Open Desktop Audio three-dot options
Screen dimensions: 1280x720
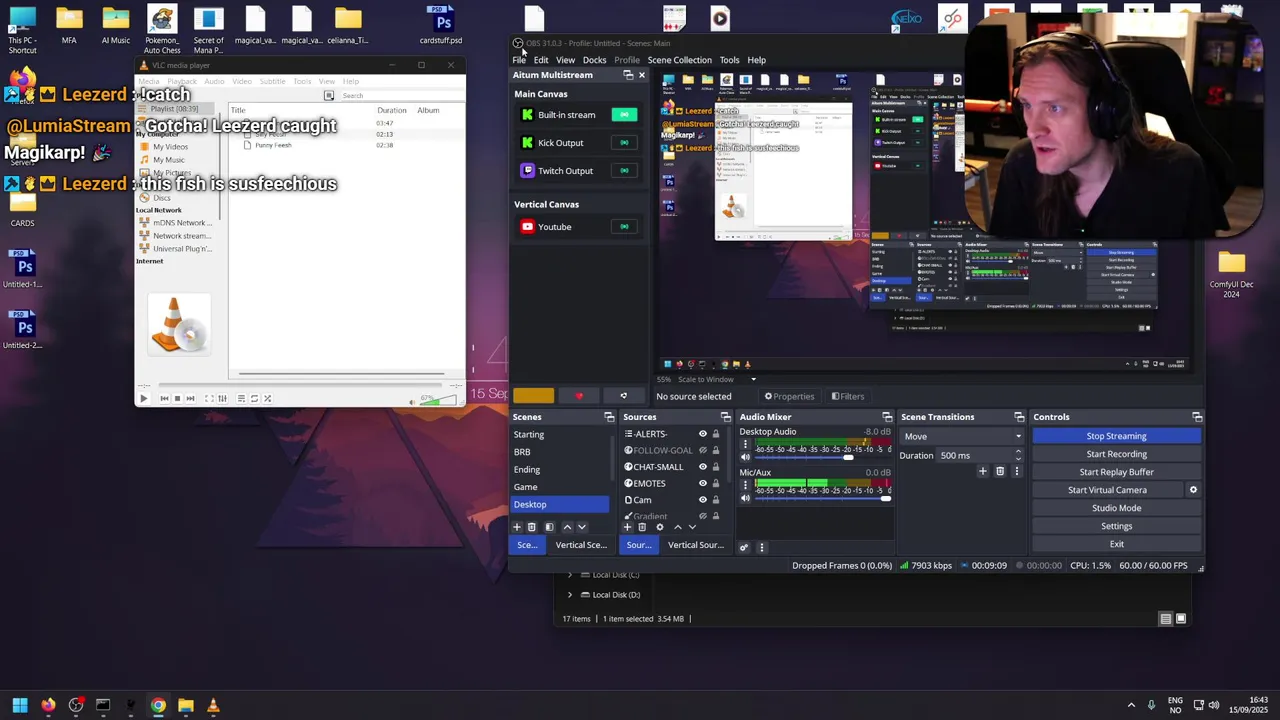click(744, 444)
